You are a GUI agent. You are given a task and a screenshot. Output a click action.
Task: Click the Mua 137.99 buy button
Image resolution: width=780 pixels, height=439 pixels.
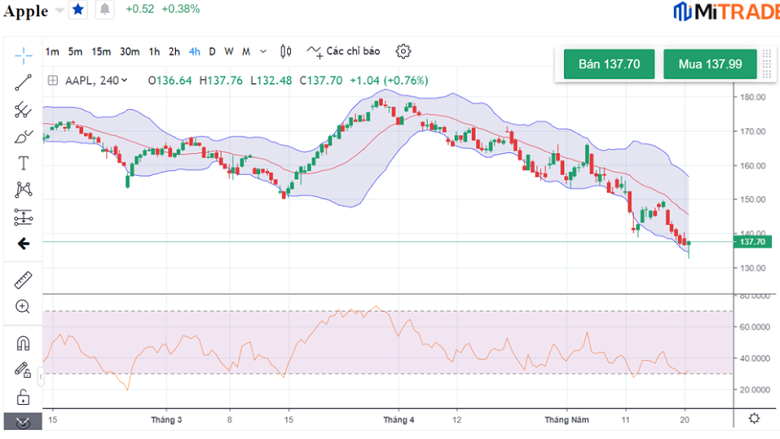[x=710, y=64]
